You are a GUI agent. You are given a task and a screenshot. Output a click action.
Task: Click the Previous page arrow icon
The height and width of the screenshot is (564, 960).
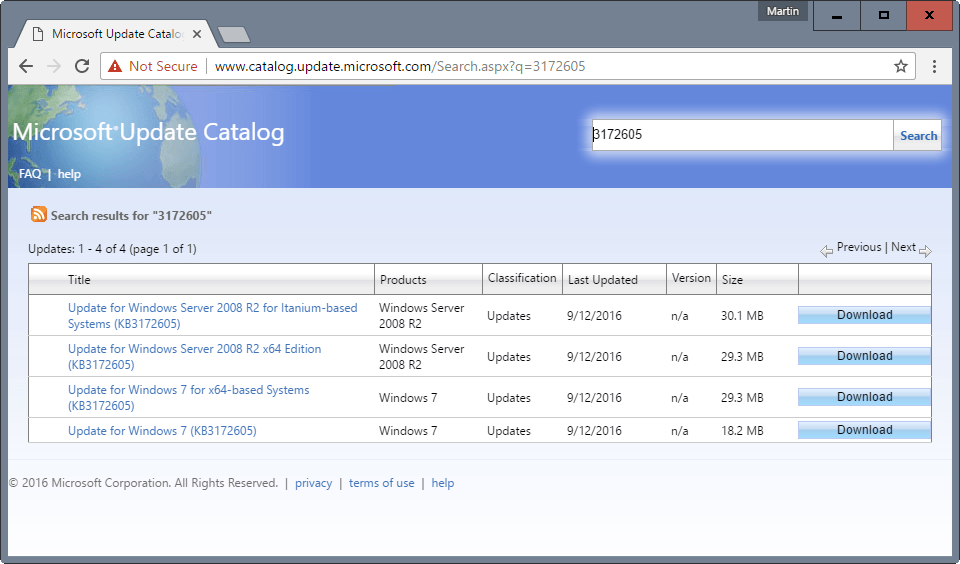tap(827, 251)
